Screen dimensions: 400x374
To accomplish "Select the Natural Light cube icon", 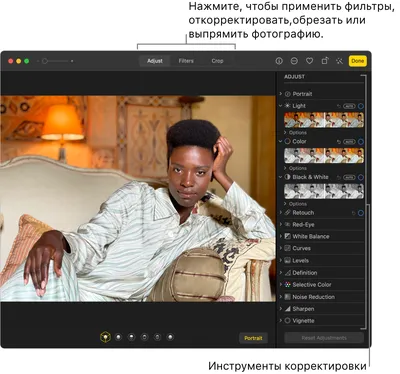I will point(105,337).
